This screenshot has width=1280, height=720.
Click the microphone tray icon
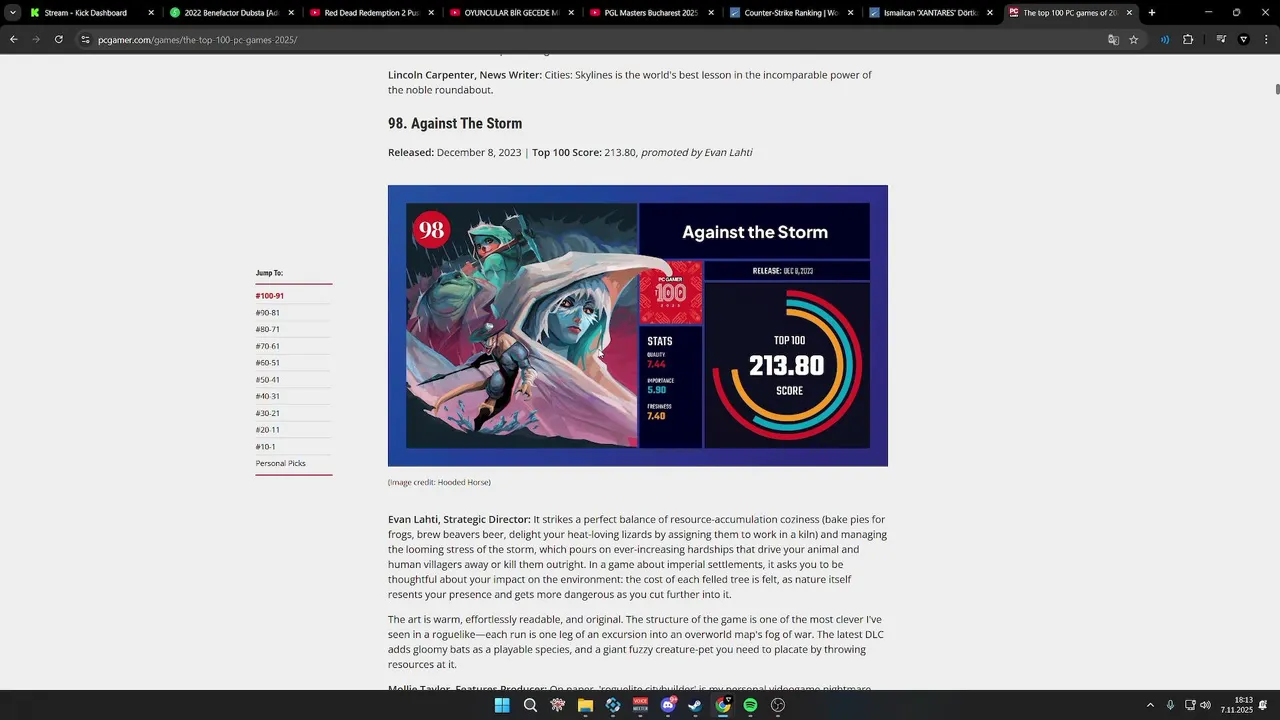pos(1170,705)
